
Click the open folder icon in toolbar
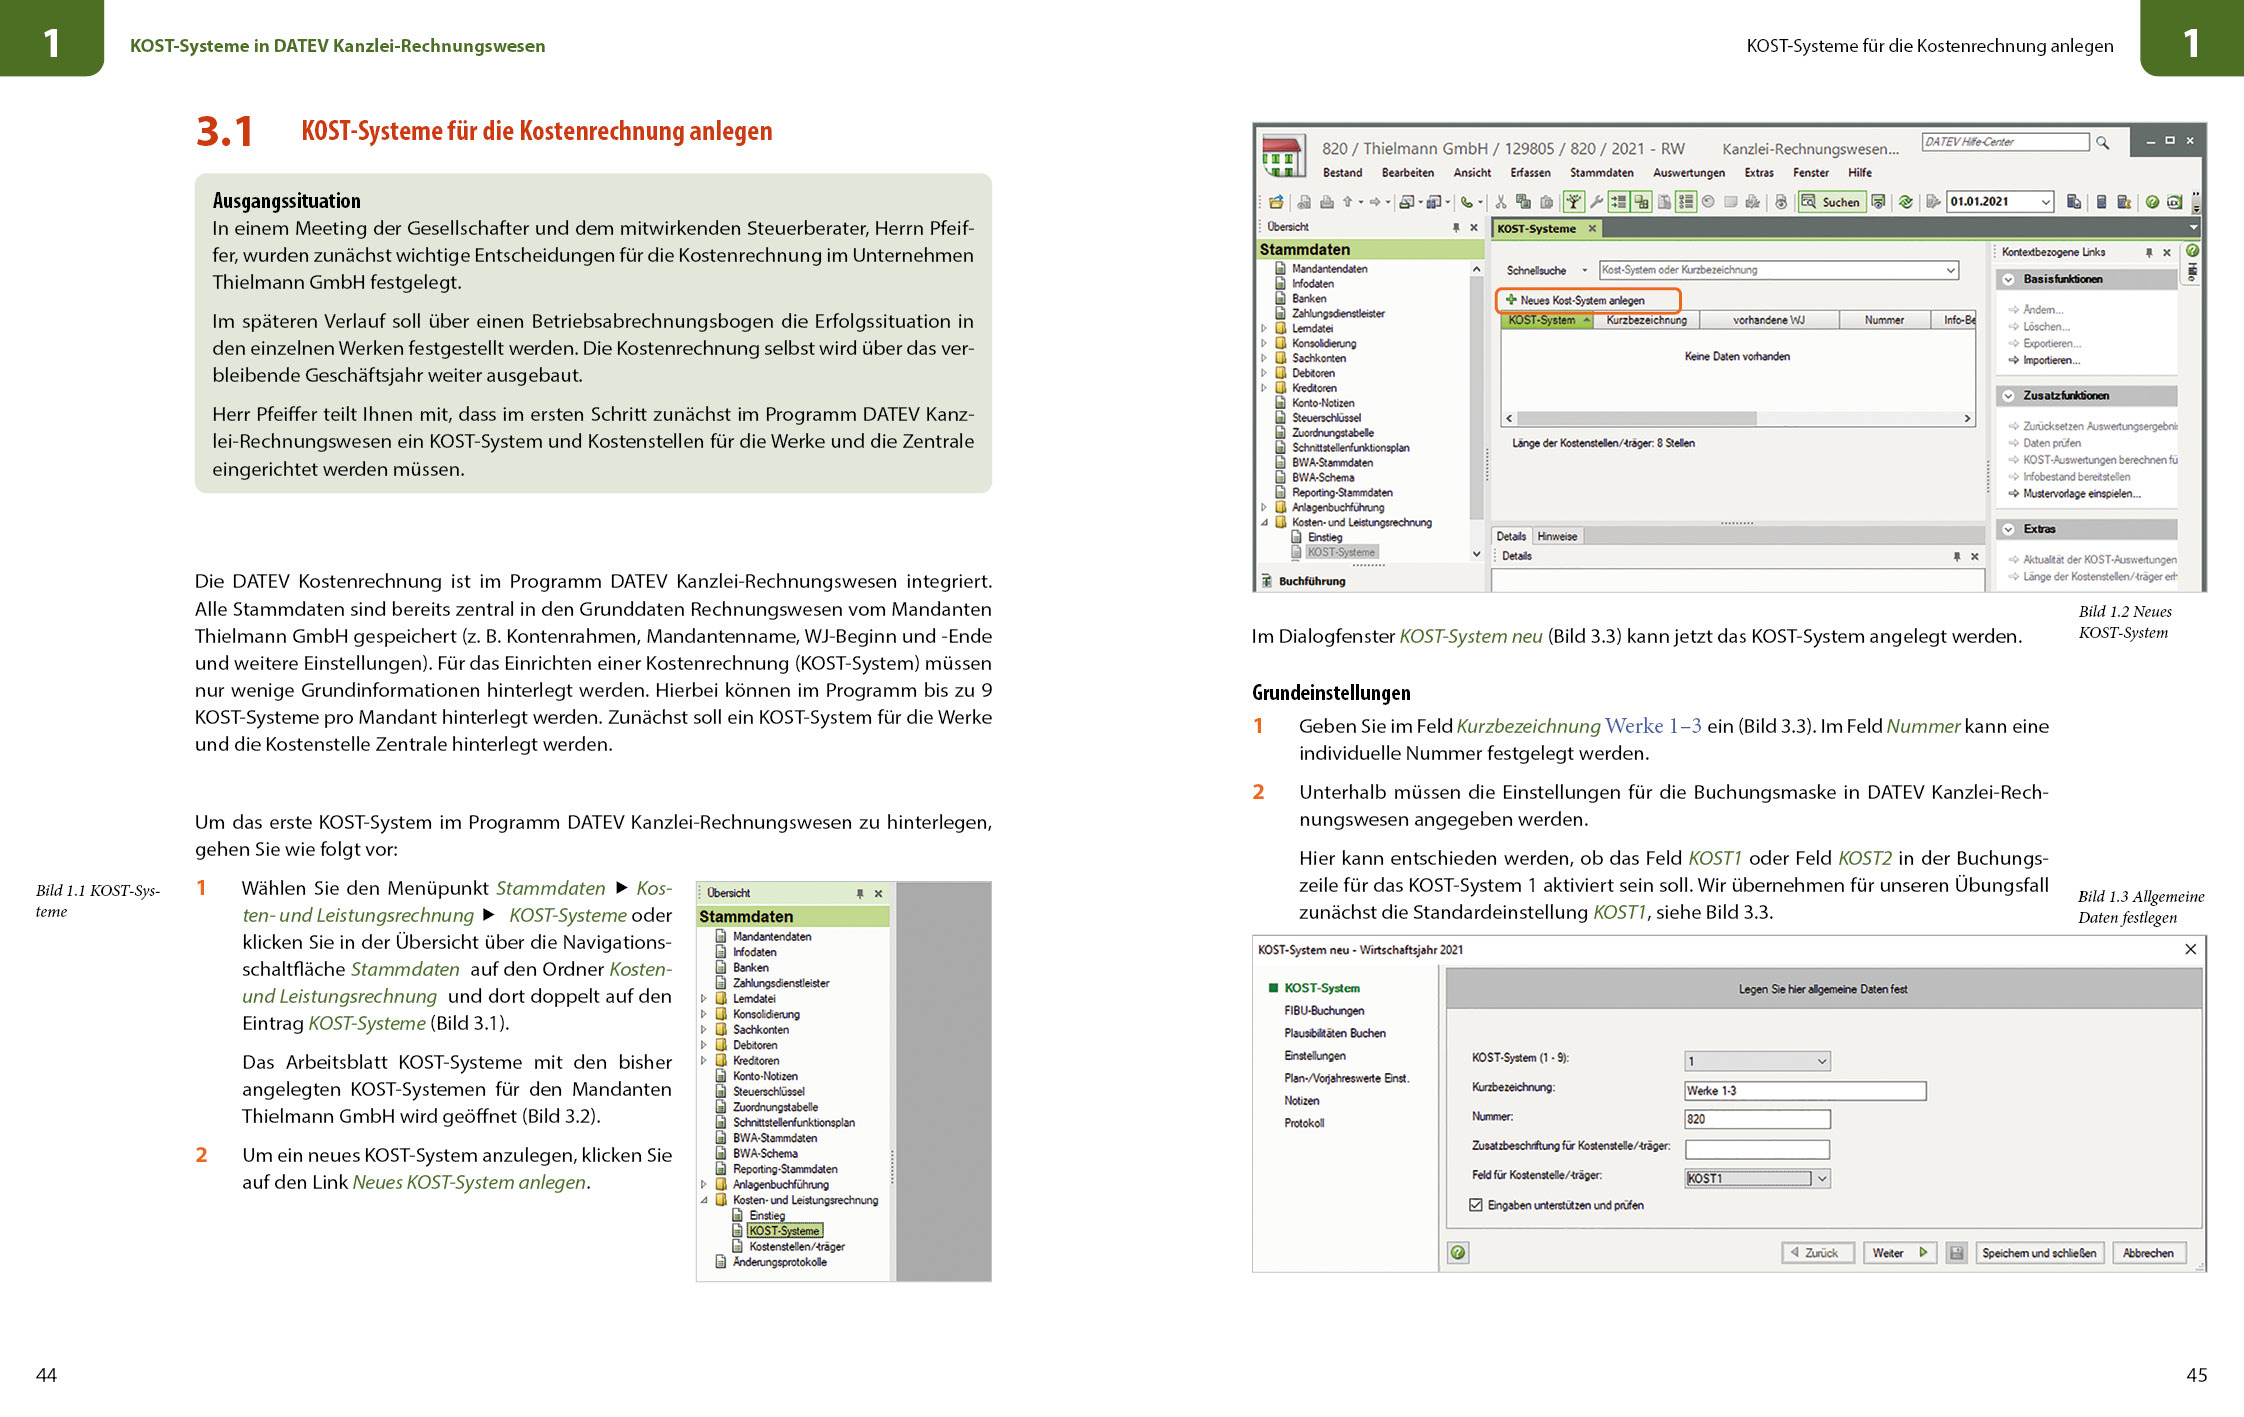(1276, 202)
